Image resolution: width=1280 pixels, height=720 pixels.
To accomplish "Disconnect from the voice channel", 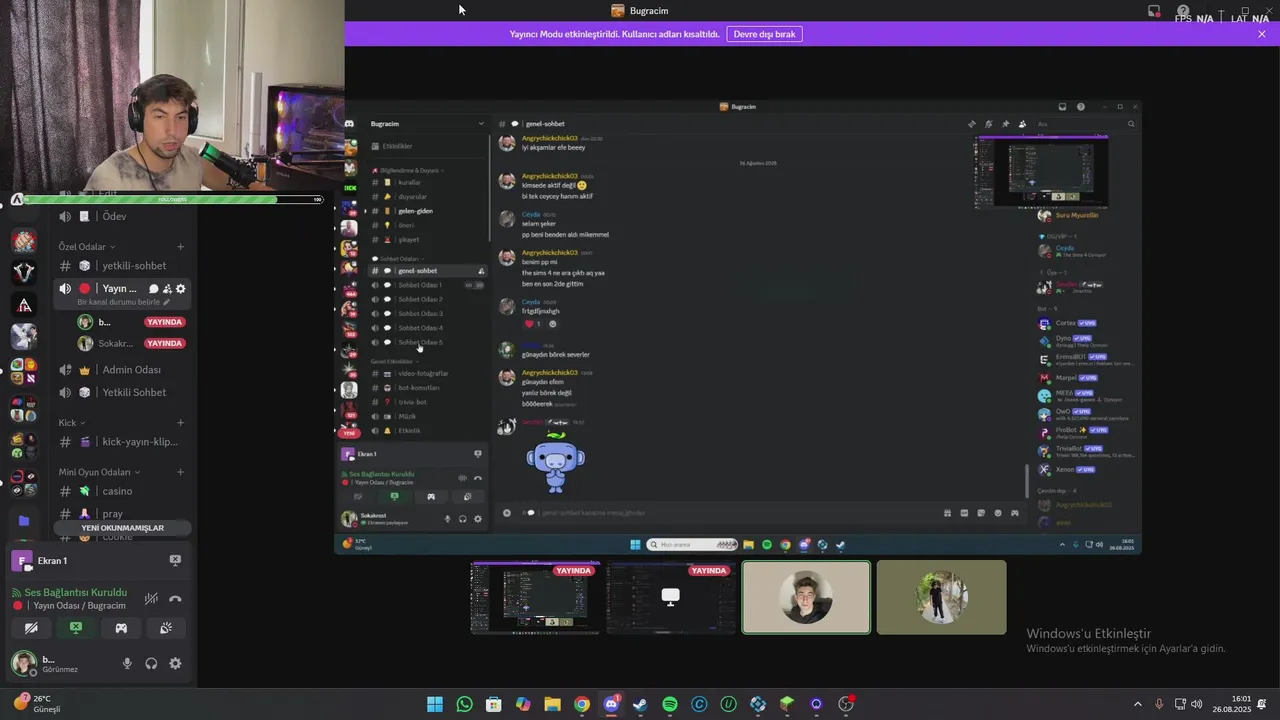I will (175, 598).
